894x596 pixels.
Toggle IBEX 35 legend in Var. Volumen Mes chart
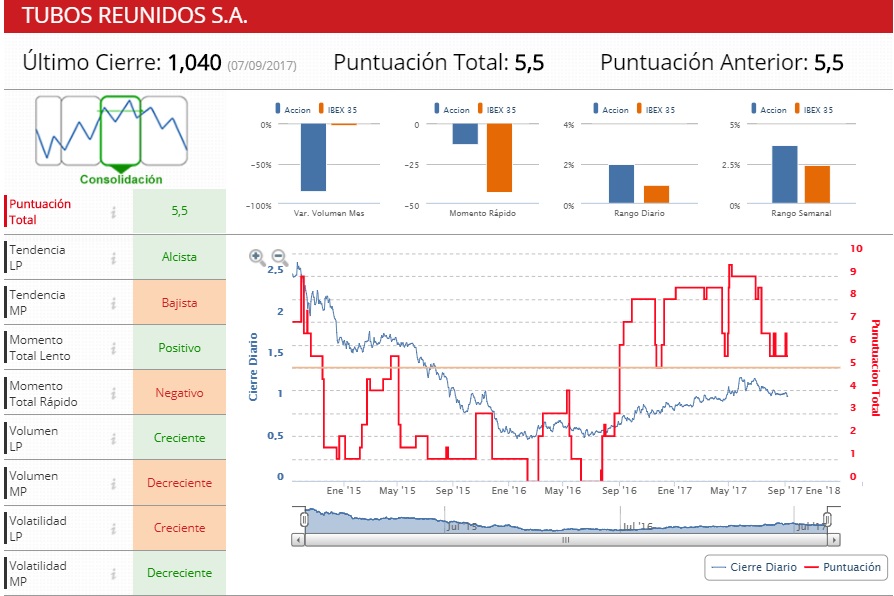pyautogui.click(x=338, y=109)
